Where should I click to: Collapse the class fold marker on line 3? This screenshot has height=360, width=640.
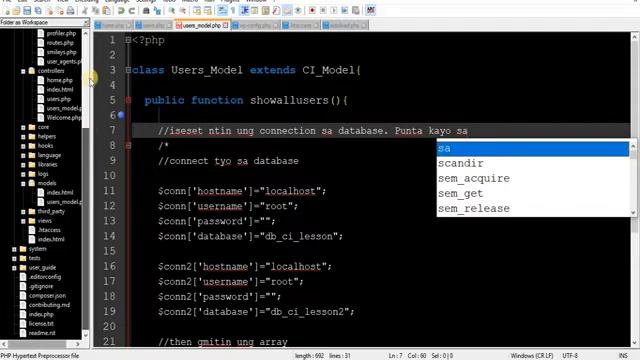pyautogui.click(x=128, y=70)
